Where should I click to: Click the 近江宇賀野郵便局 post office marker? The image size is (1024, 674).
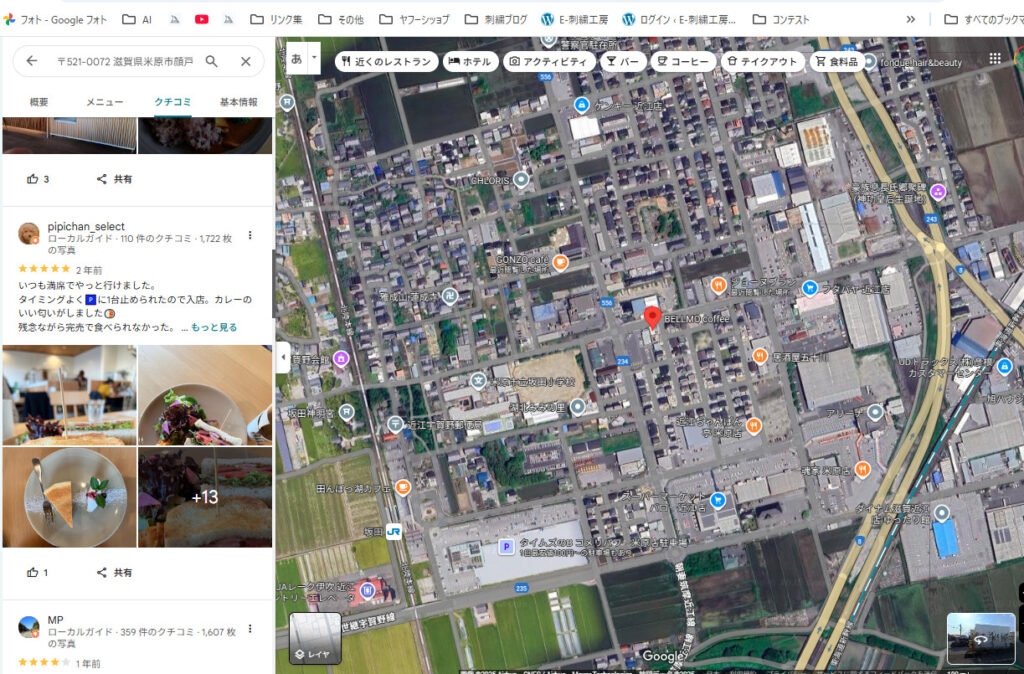pyautogui.click(x=394, y=424)
